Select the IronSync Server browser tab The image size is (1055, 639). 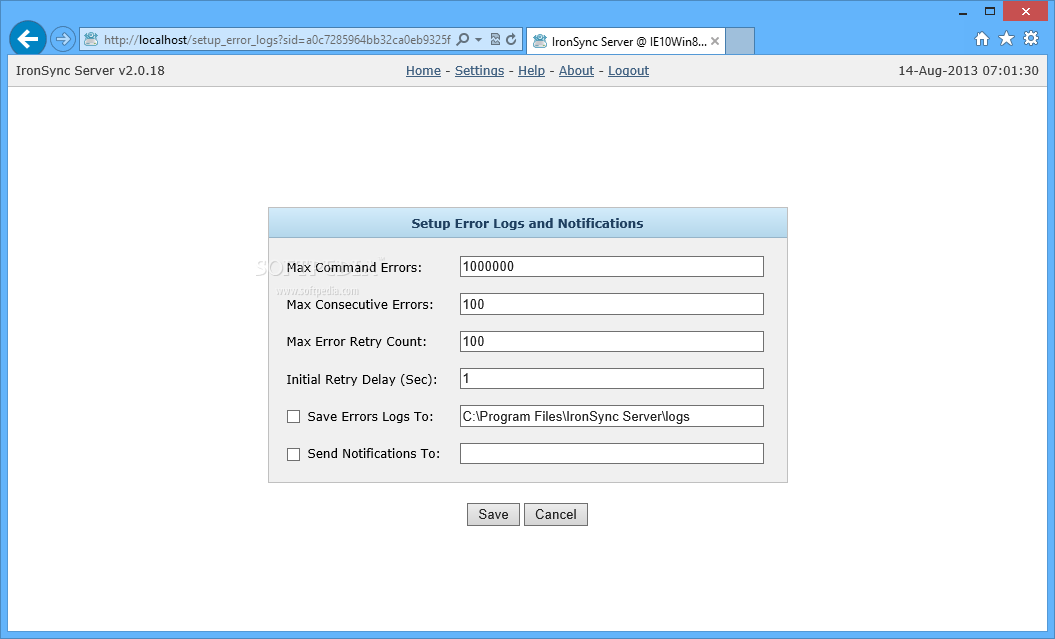(626, 41)
